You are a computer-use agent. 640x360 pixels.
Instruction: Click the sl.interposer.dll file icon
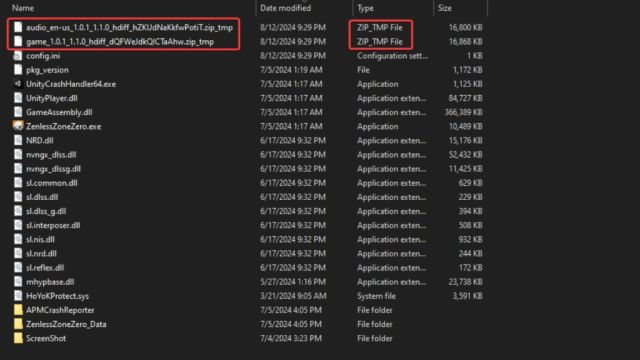coord(18,225)
